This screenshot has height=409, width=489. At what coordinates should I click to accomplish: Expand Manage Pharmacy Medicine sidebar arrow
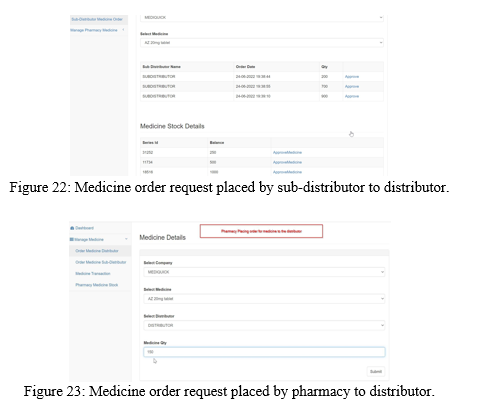[x=123, y=30]
